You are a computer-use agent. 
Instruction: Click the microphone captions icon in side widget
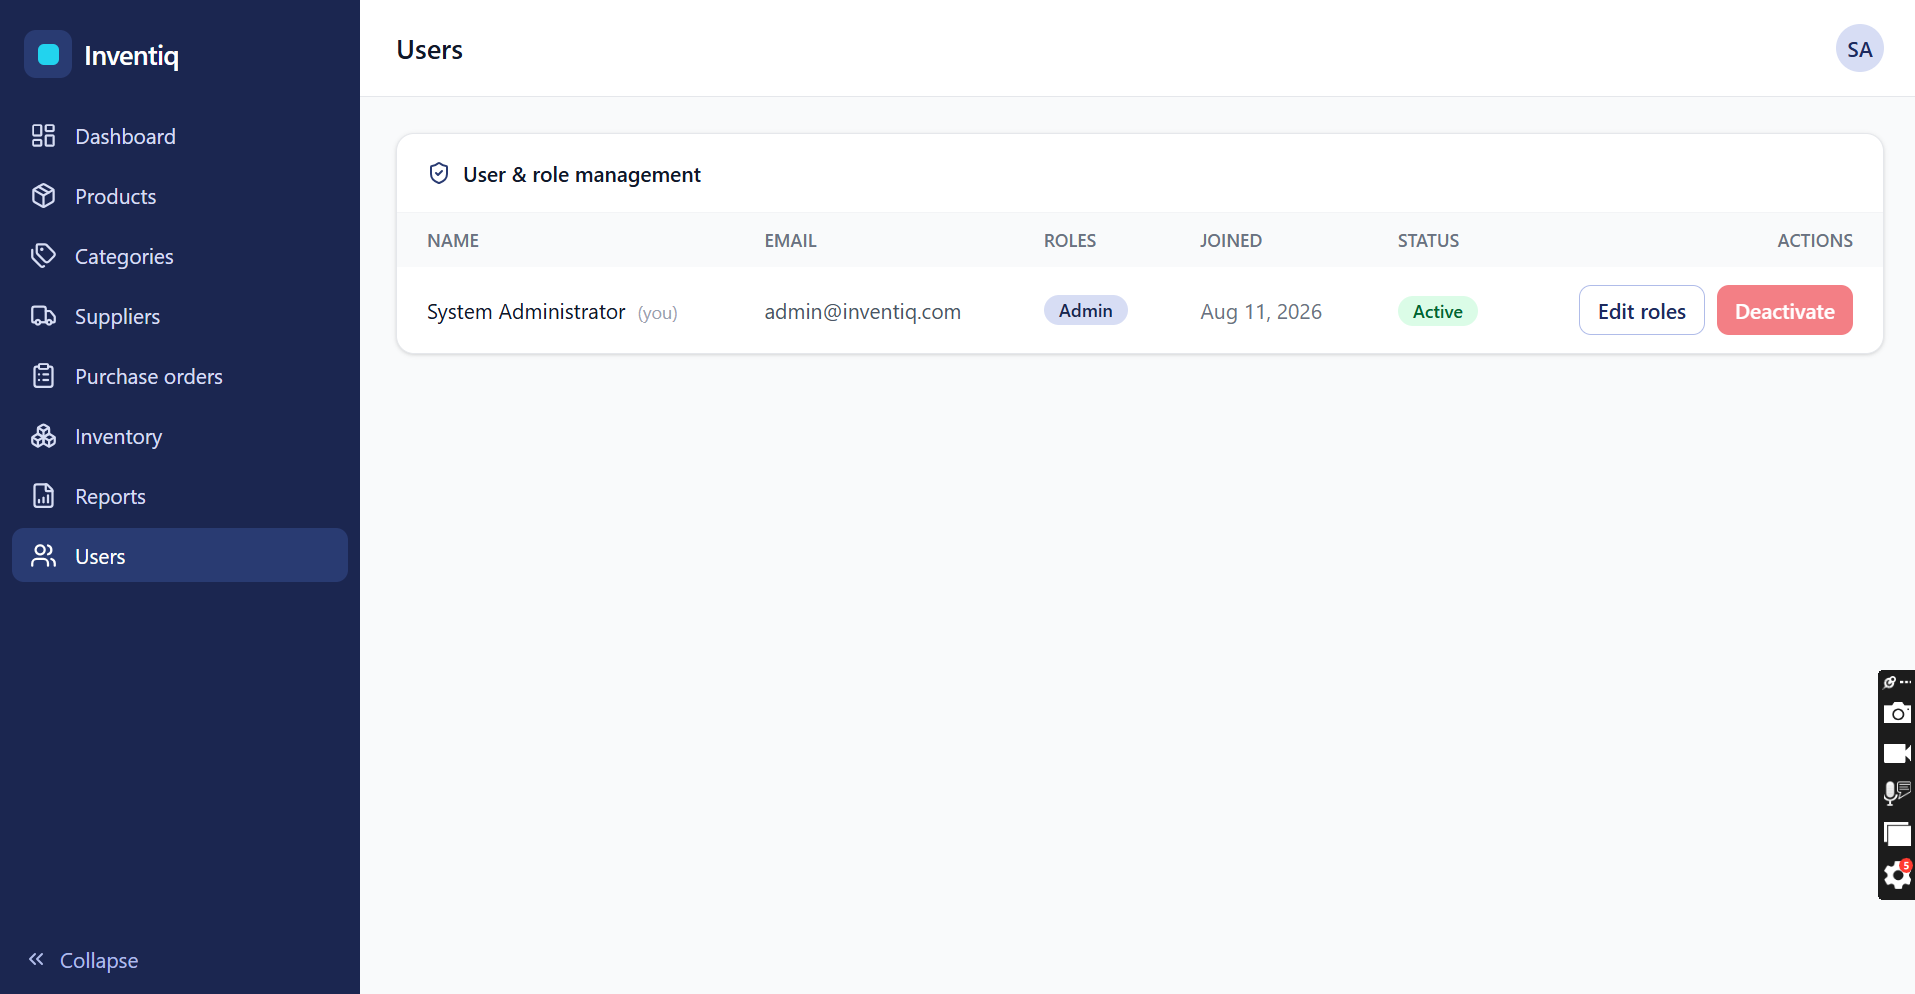(1897, 793)
